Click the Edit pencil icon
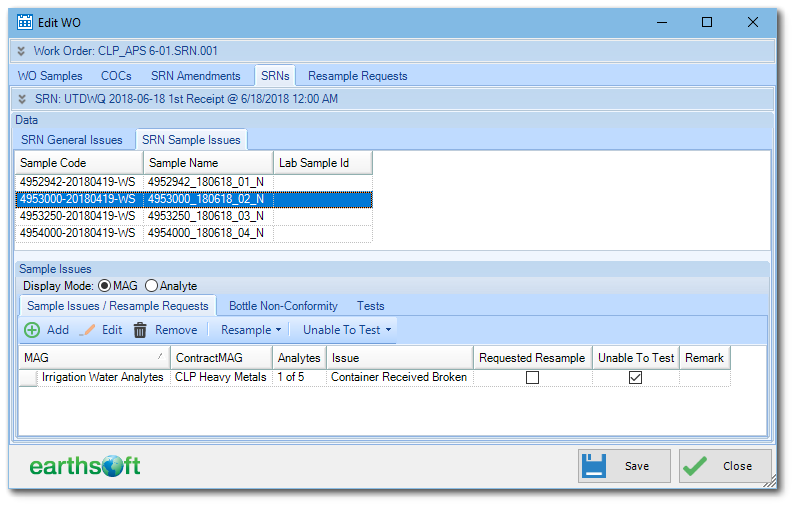This screenshot has width=793, height=505. (x=87, y=330)
